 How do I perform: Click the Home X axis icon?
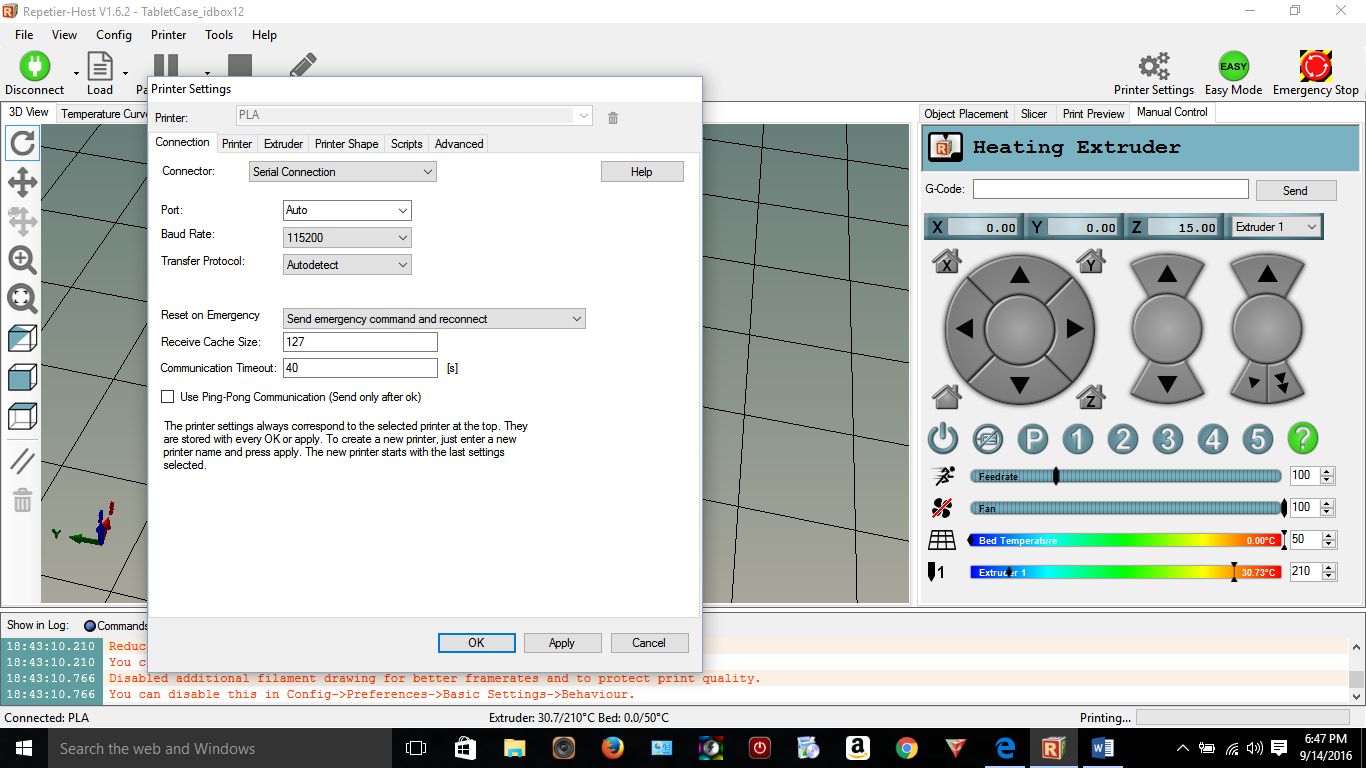pos(946,262)
